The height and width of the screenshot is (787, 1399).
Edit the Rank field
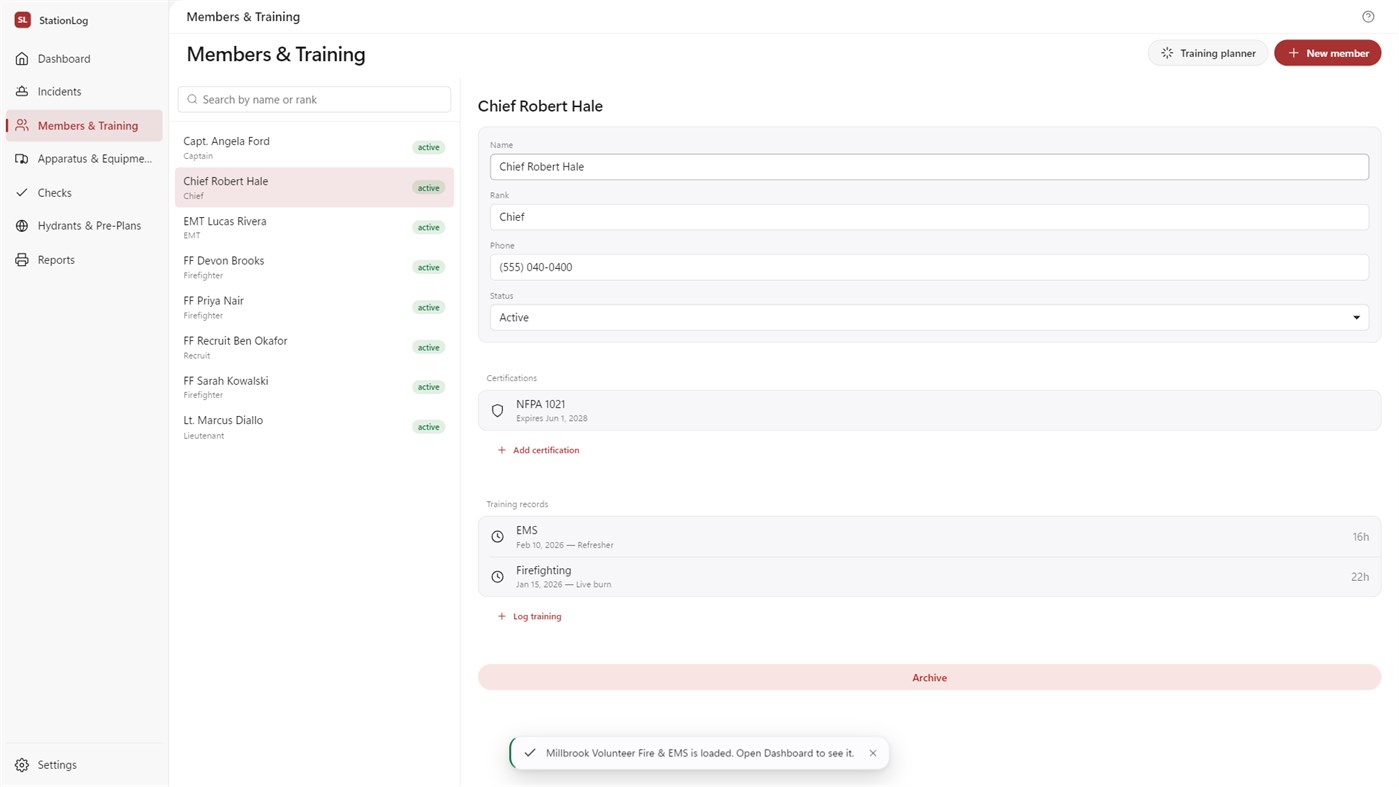coord(929,217)
